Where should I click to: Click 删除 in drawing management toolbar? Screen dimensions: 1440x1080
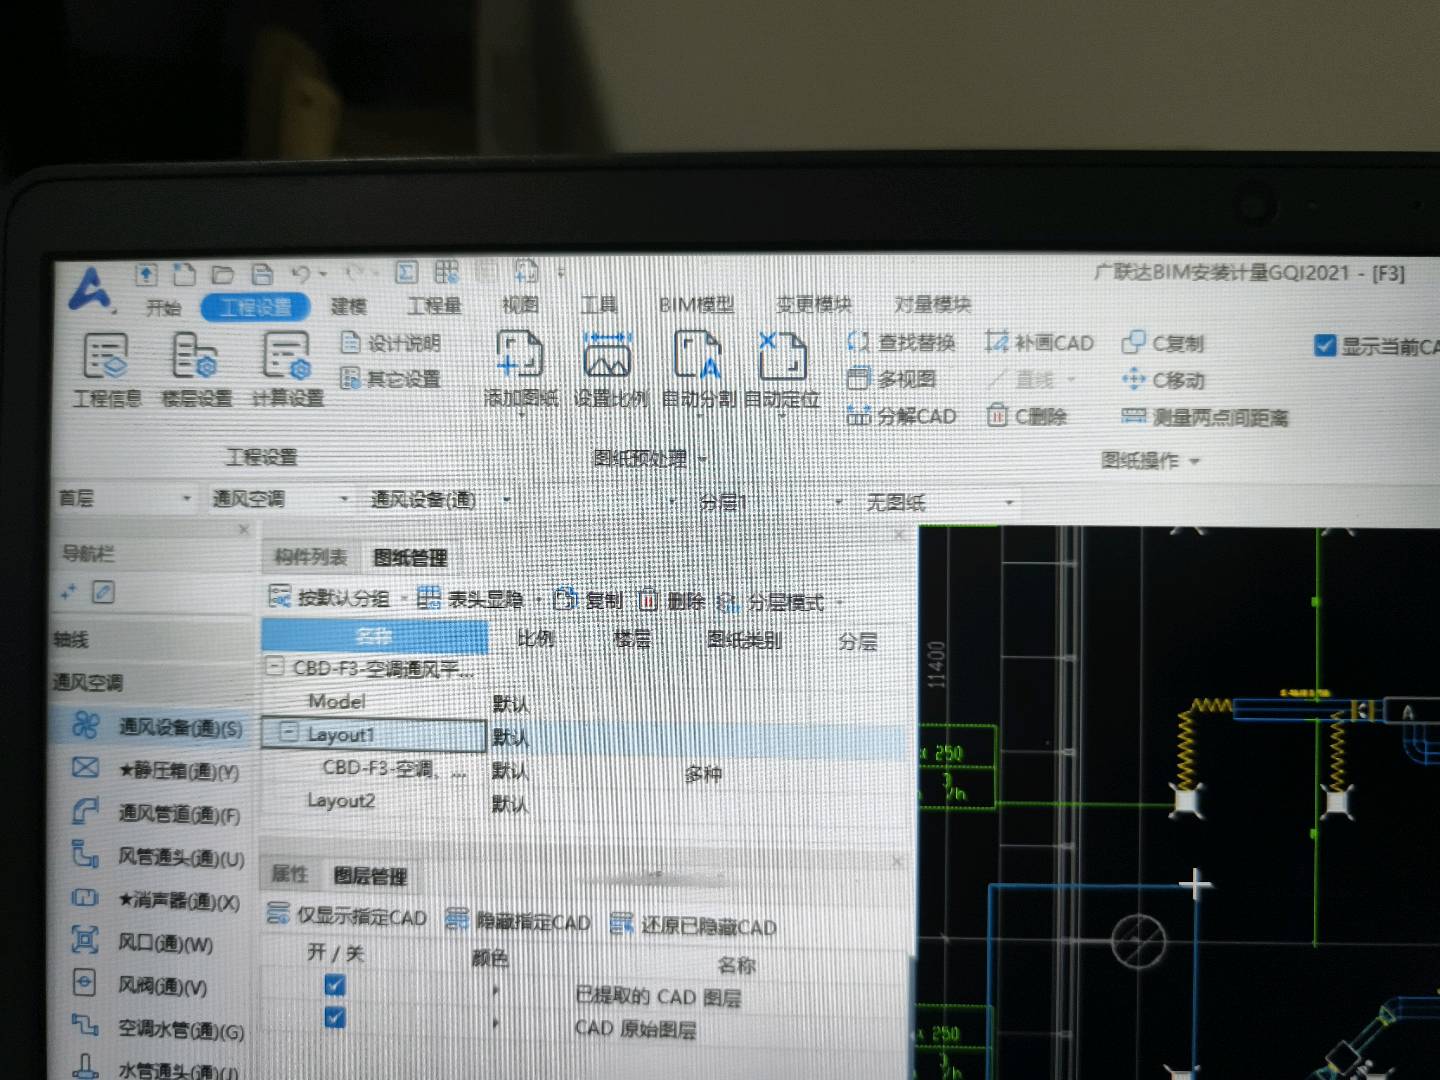point(672,601)
